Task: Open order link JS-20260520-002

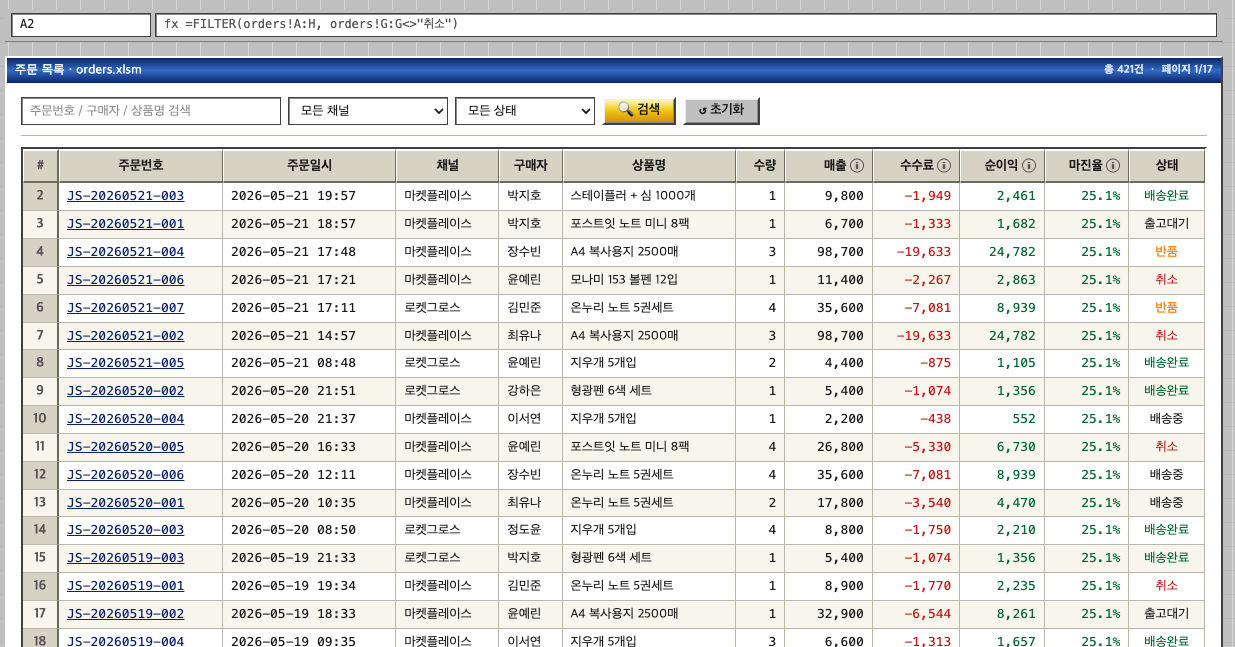Action: point(125,391)
